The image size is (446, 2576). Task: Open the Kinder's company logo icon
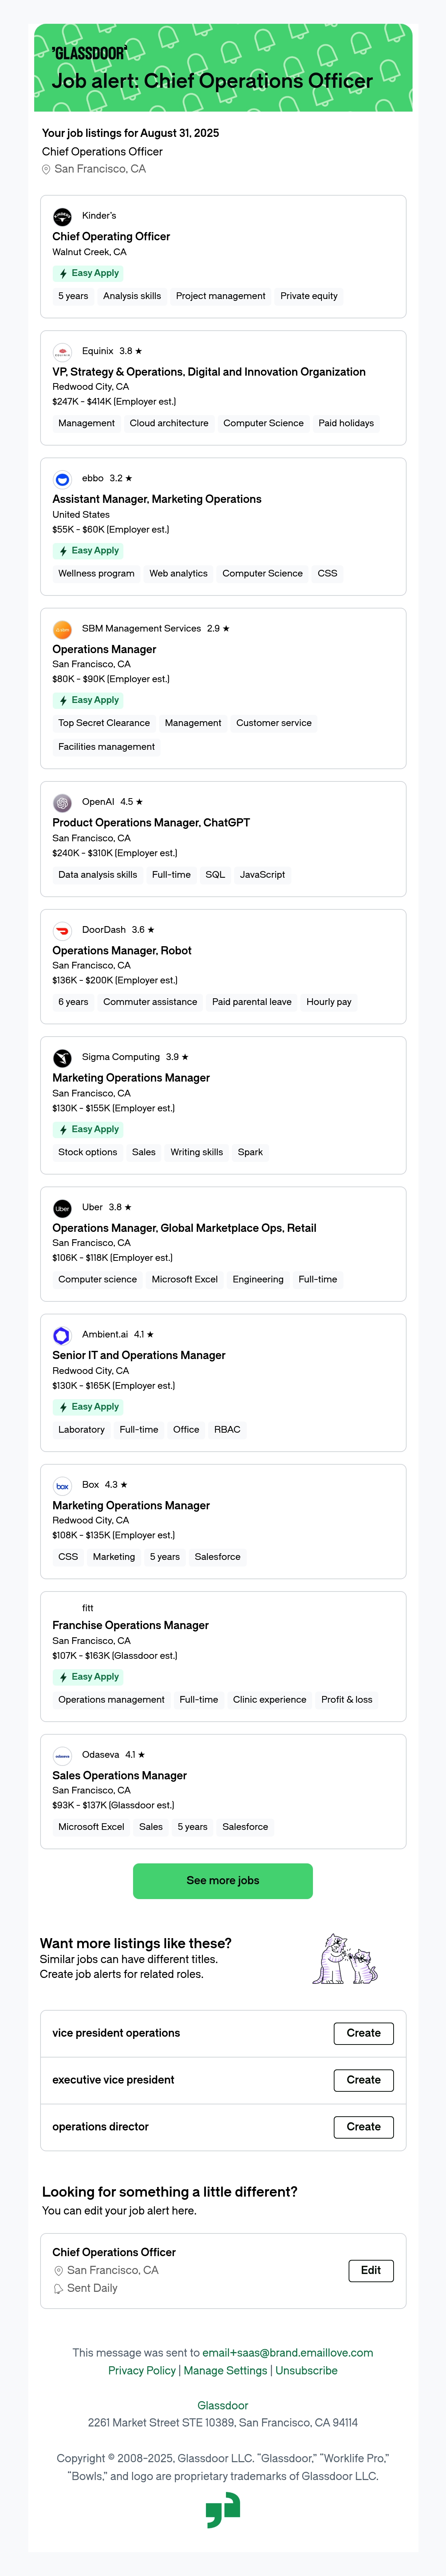(x=62, y=216)
